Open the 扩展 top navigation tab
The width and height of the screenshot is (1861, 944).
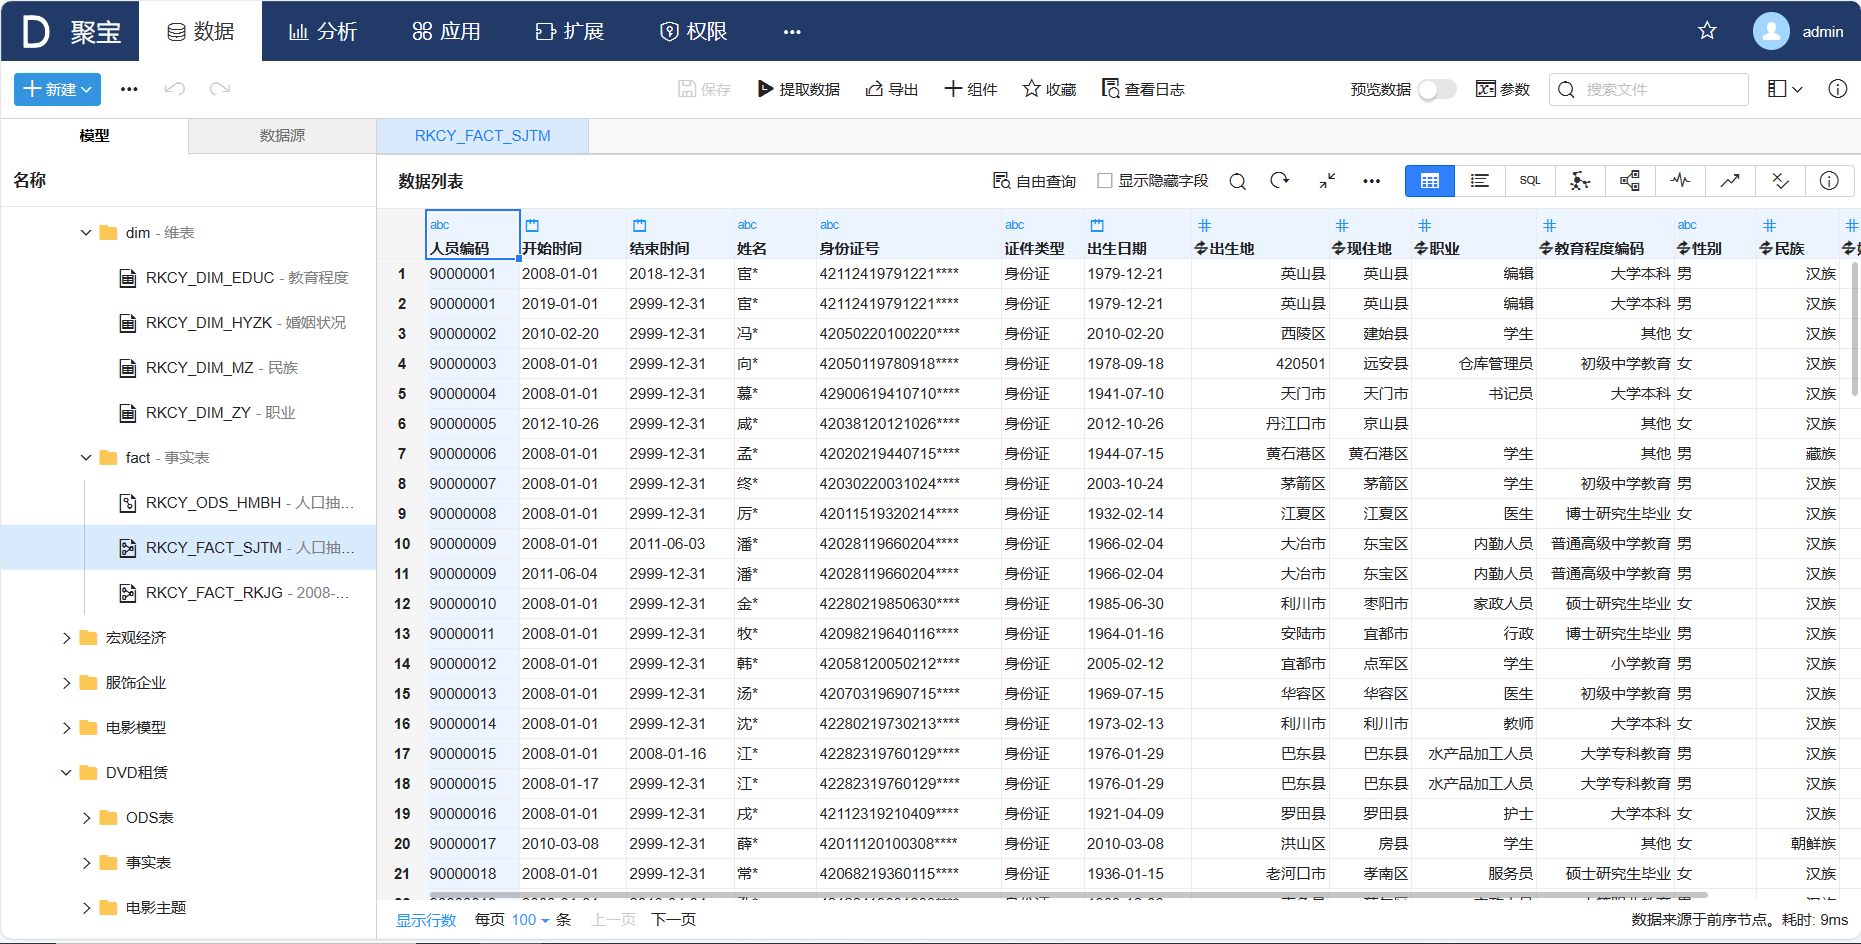(570, 32)
